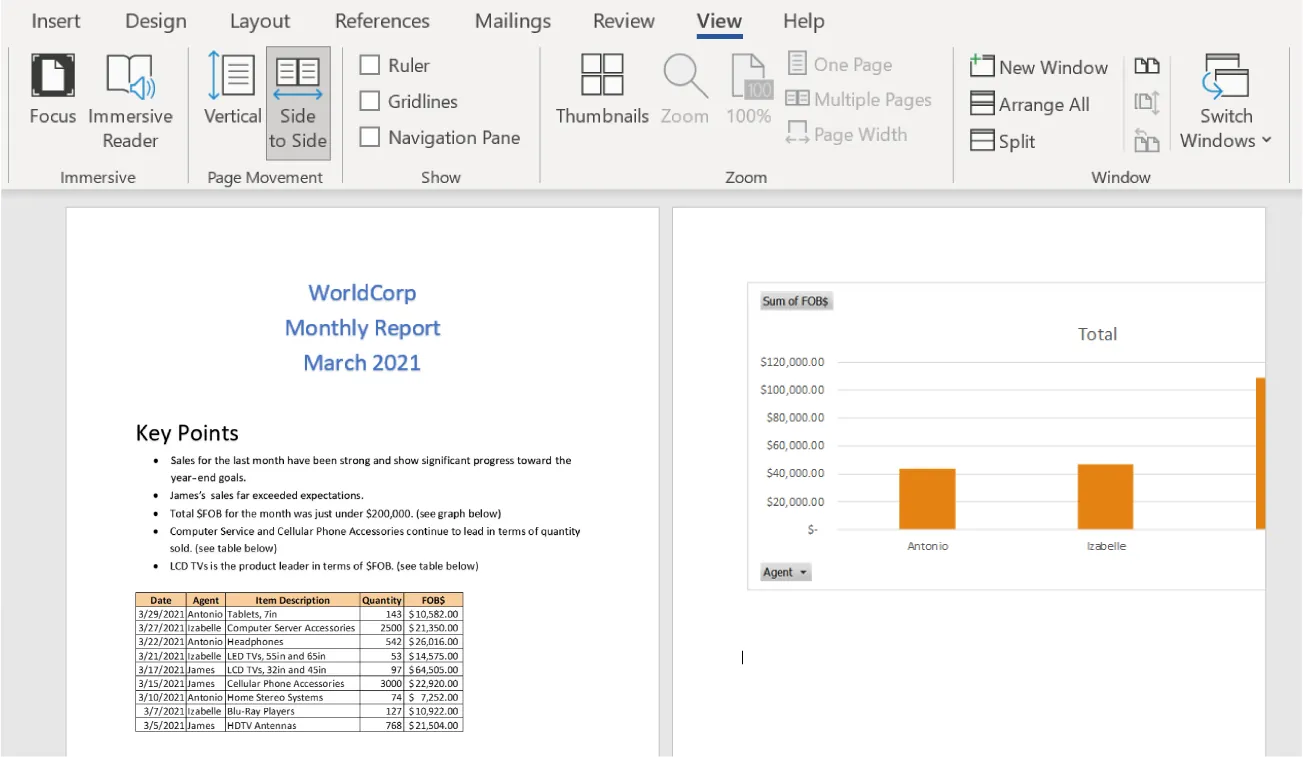The width and height of the screenshot is (1303, 757).
Task: Open the Mailings ribbon tab
Action: click(x=511, y=20)
